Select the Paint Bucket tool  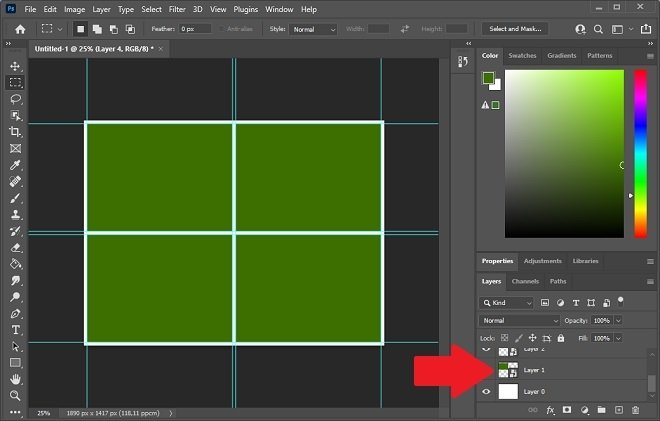click(x=15, y=264)
